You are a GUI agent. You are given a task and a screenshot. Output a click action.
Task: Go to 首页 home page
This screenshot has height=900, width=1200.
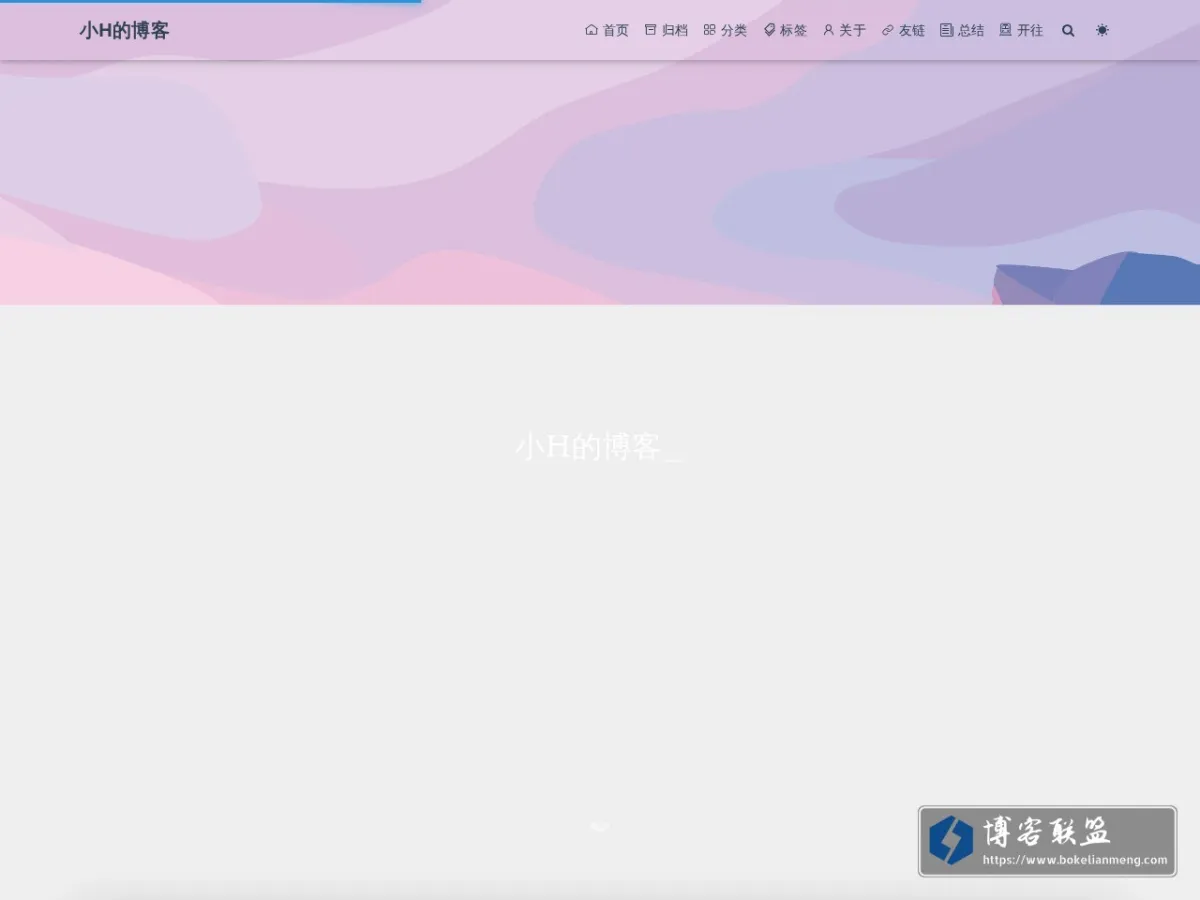click(x=607, y=31)
